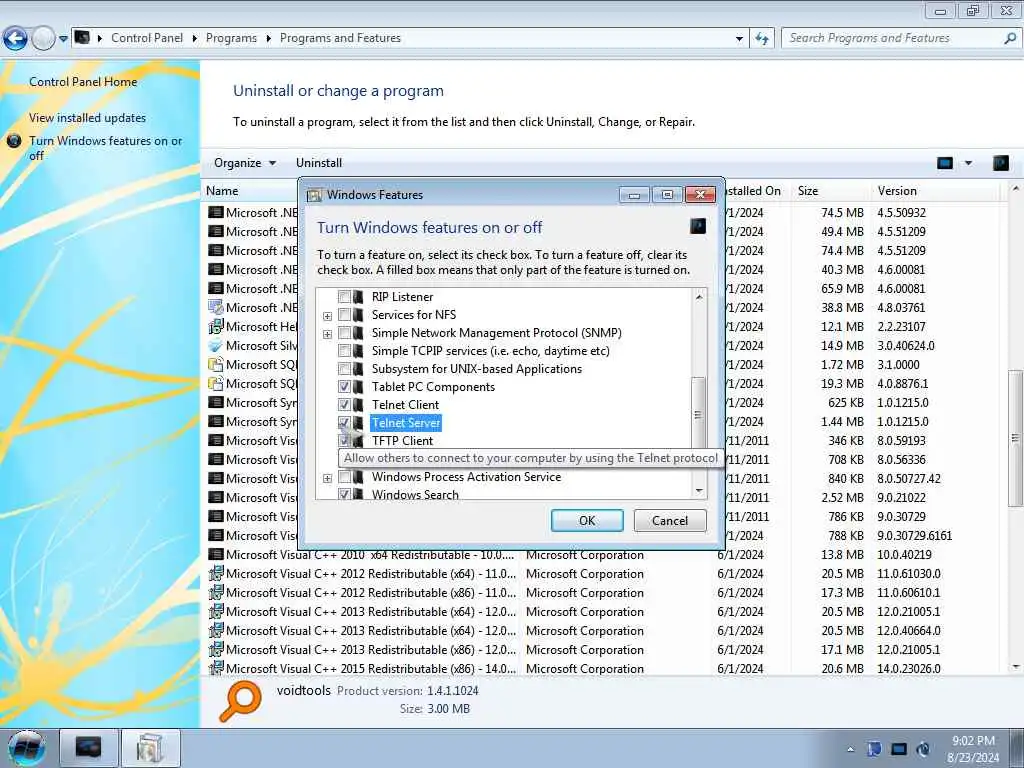1024x768 pixels.
Task: Click icon of Visual C++ 2012 Redistributable (x64)
Action: coord(216,573)
